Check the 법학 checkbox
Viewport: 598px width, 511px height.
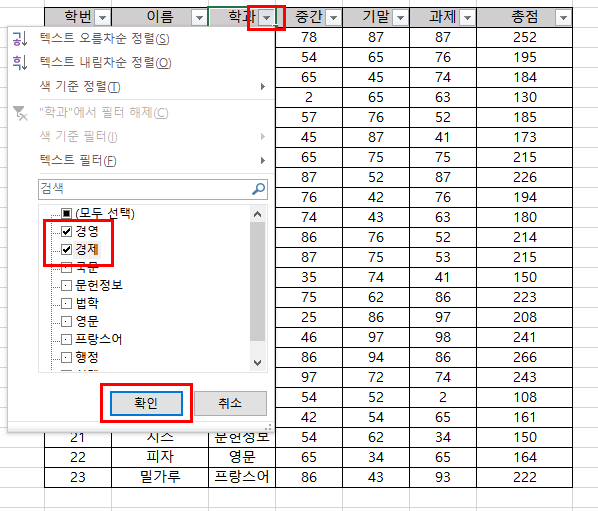(66, 303)
